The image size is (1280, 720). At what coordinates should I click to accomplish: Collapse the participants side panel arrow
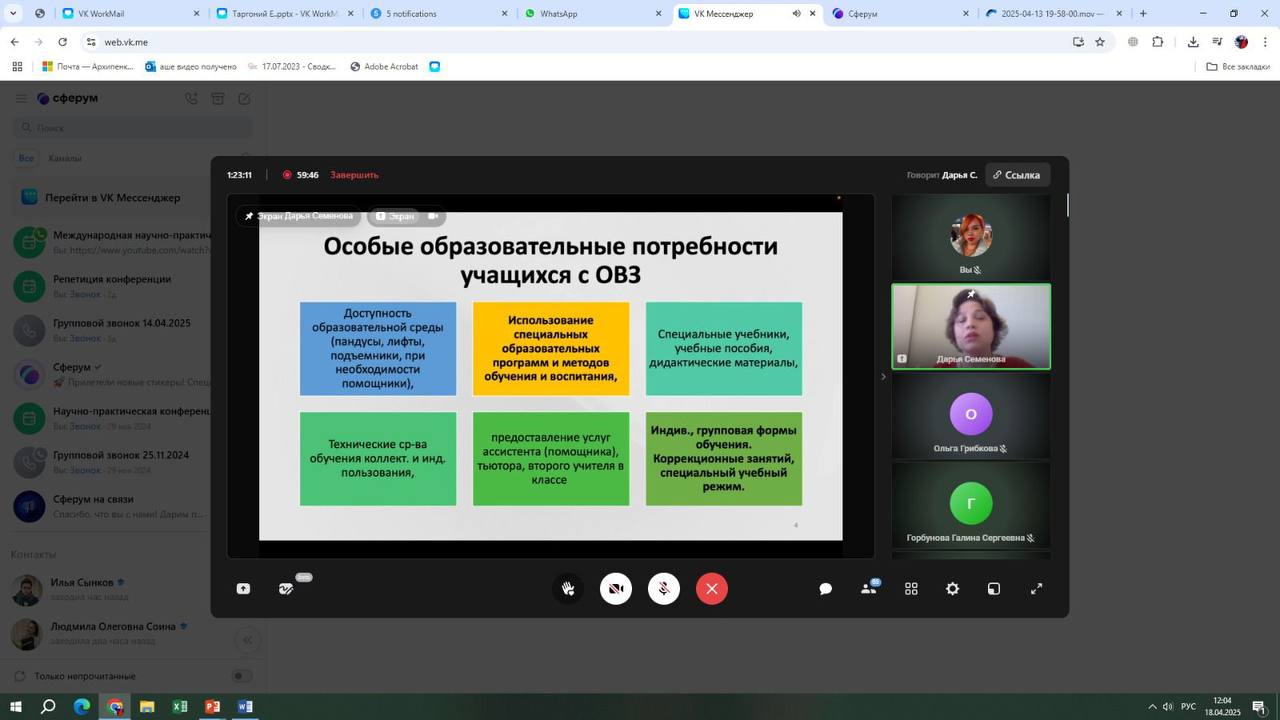pyautogui.click(x=883, y=377)
